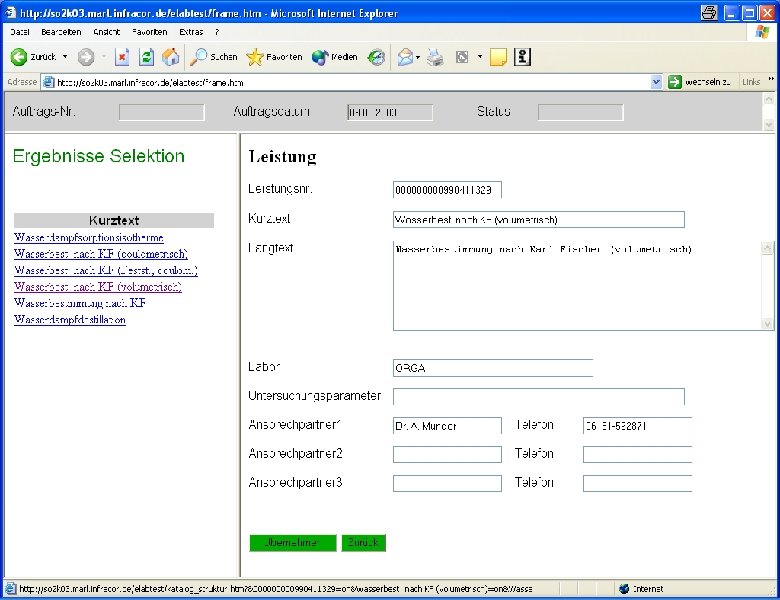Click the top frame scrollbar up arrow
The image size is (780, 600).
tap(769, 99)
